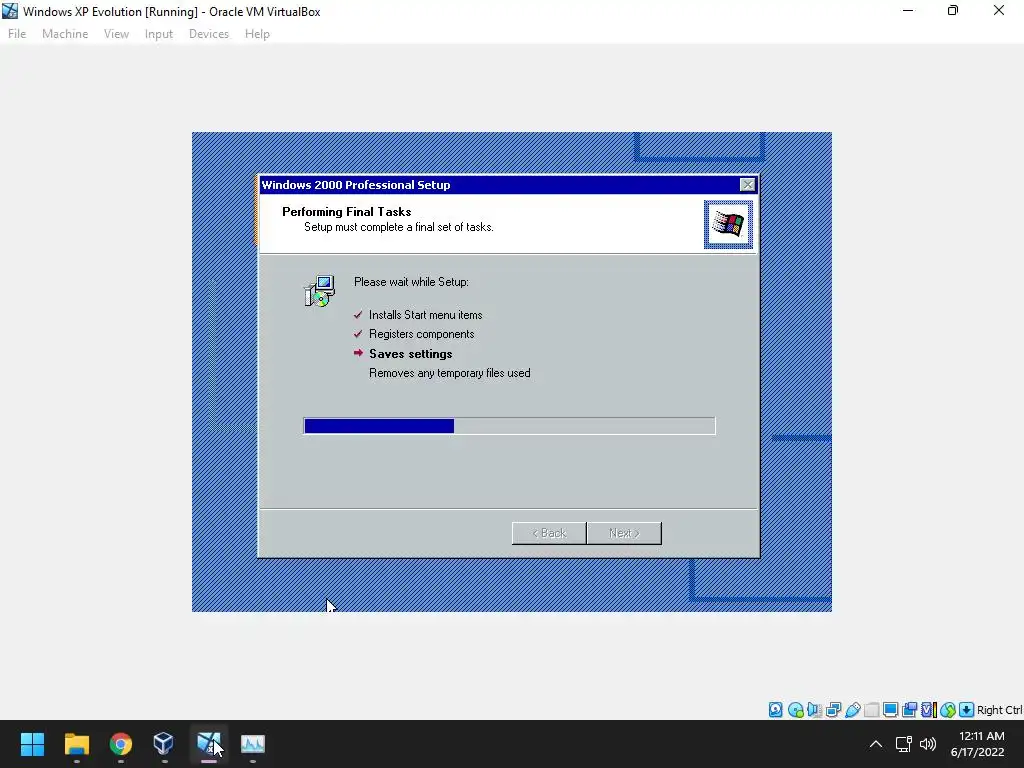Click the Setup progress bar

(x=509, y=426)
